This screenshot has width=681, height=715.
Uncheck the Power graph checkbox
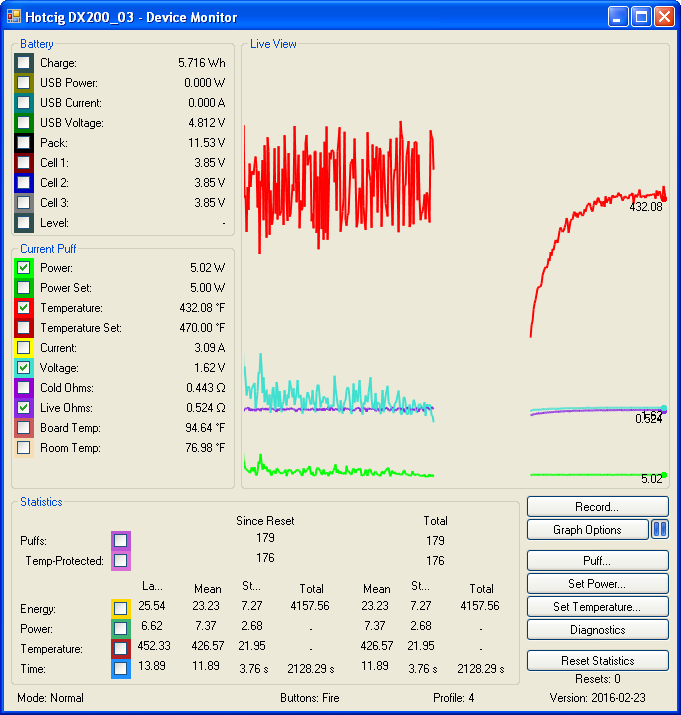click(24, 268)
